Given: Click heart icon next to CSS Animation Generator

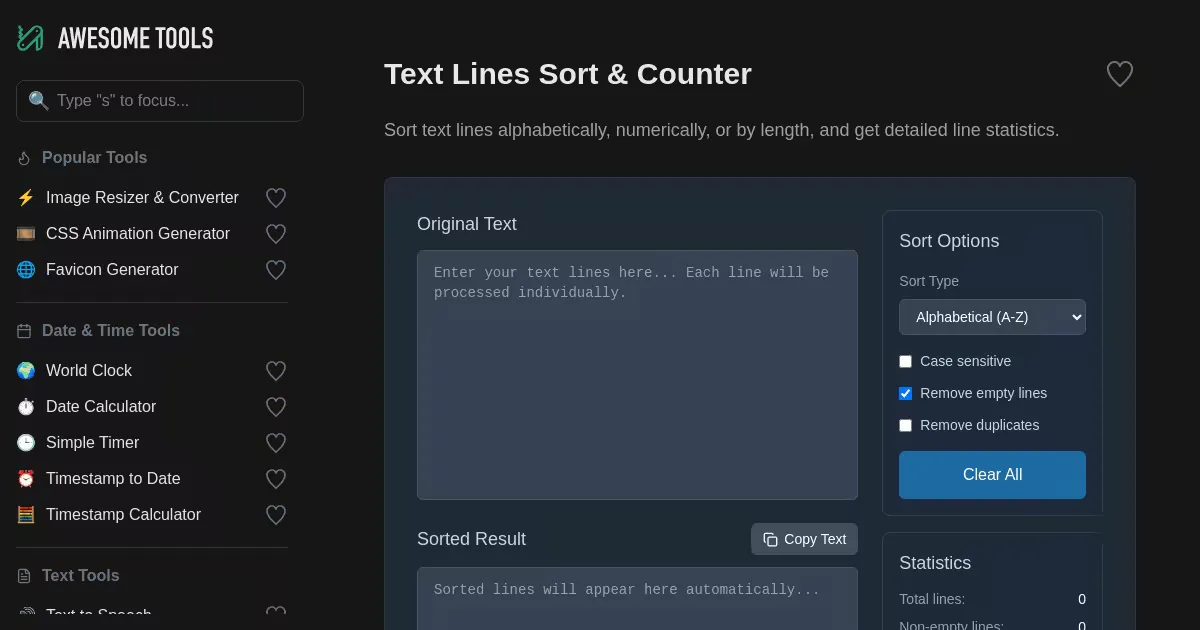Looking at the screenshot, I should (276, 234).
